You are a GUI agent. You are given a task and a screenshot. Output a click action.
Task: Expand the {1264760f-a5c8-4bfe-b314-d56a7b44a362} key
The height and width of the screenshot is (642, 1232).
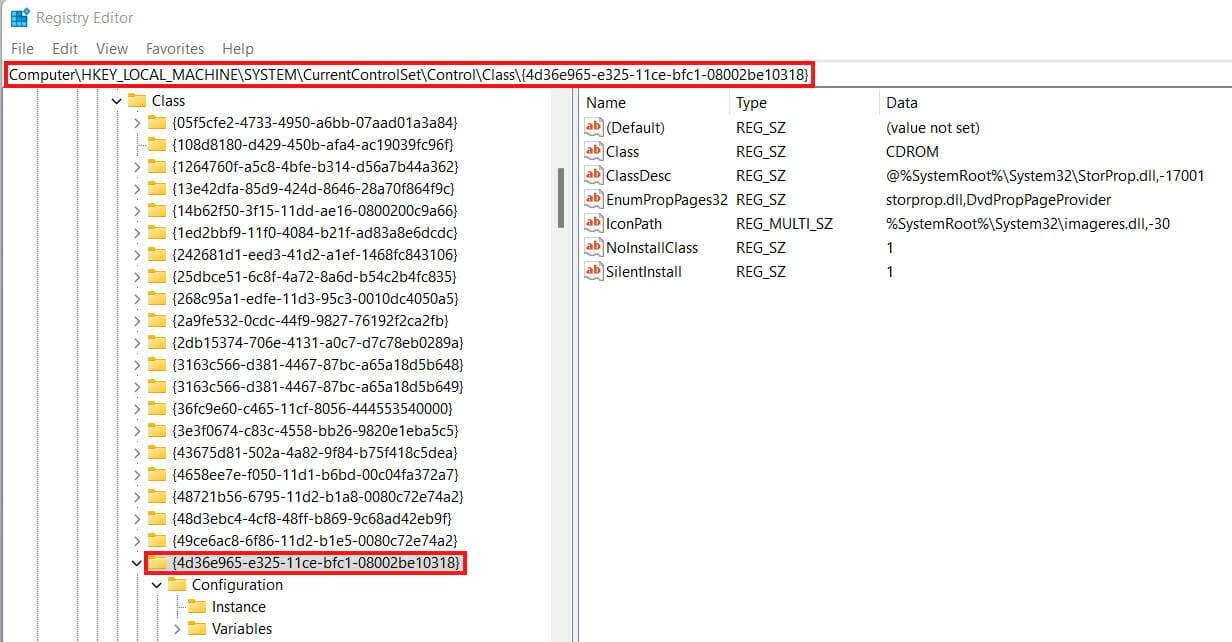pyautogui.click(x=137, y=167)
